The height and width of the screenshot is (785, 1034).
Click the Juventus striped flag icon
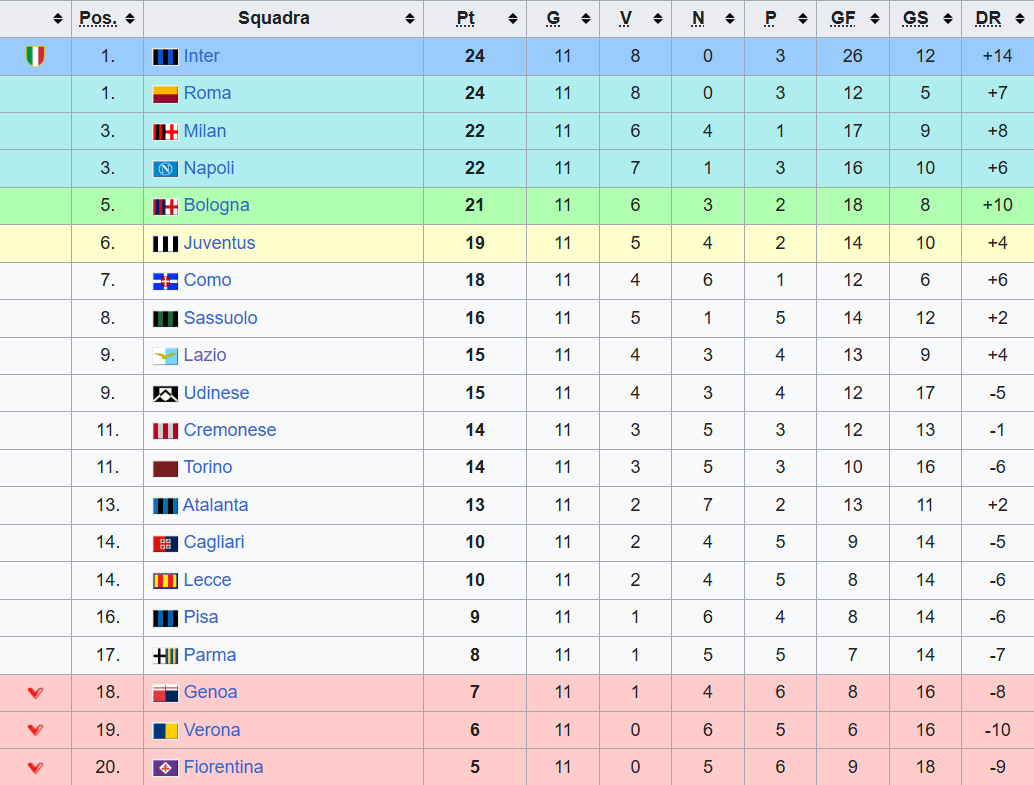(165, 244)
